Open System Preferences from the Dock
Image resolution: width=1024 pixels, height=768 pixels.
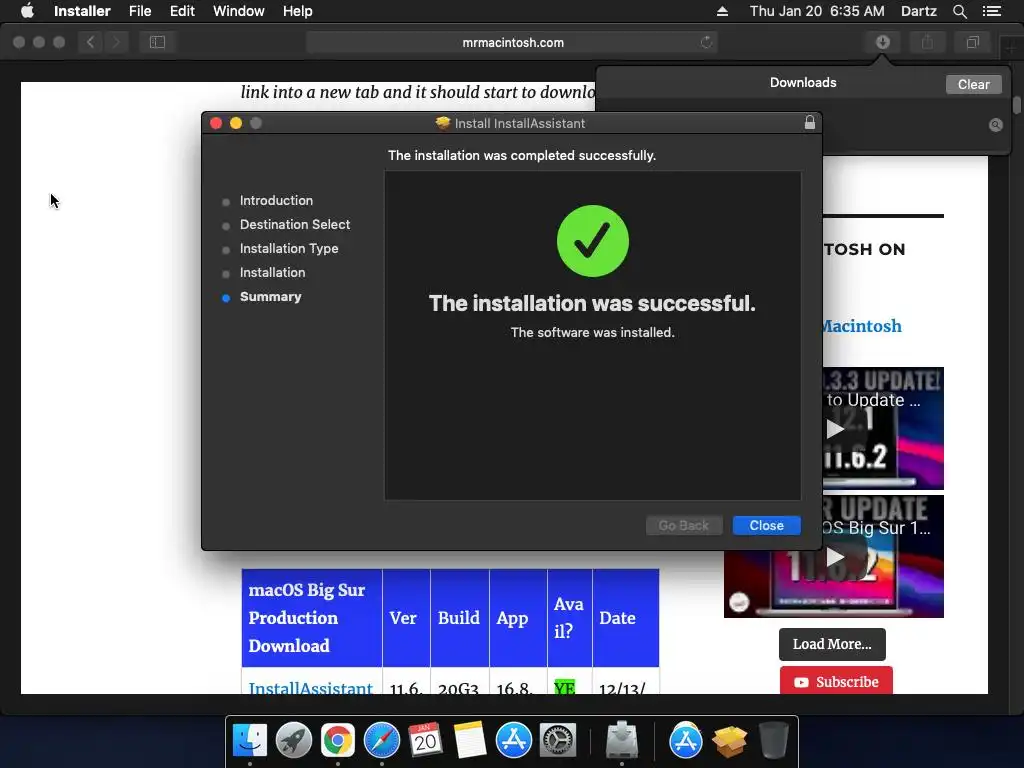pos(558,740)
